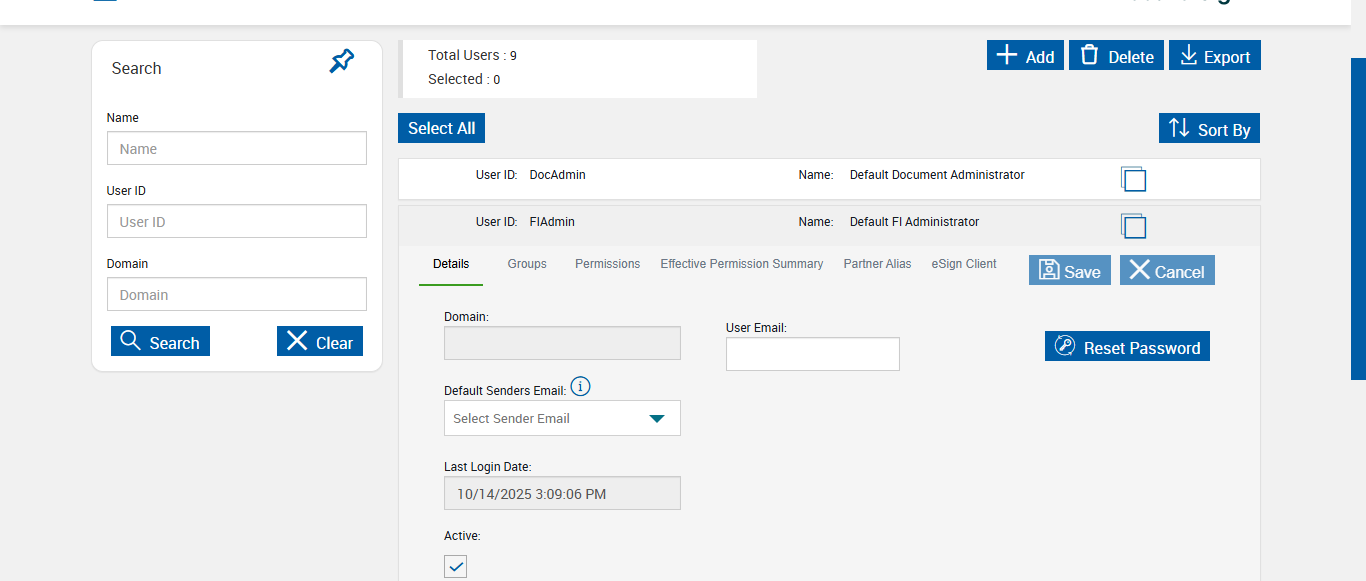
Task: Collapse the FIAdmin user row
Action: pyautogui.click(x=700, y=223)
